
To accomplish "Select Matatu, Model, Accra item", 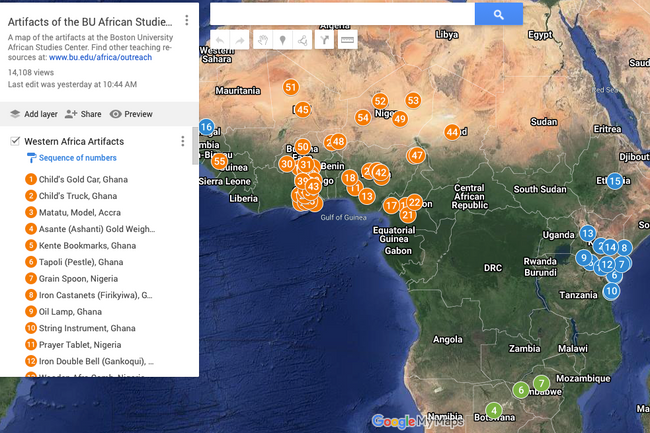I will pyautogui.click(x=73, y=213).
